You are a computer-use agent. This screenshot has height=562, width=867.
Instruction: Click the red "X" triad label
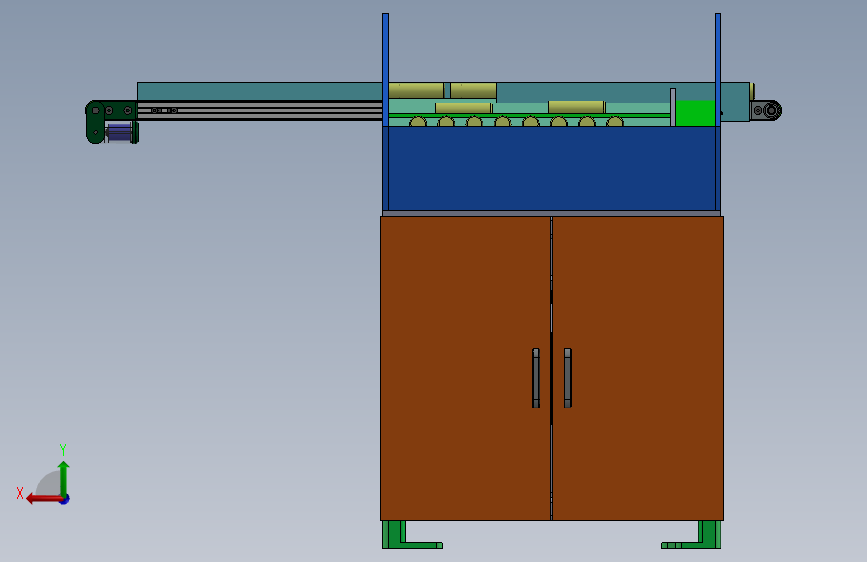point(20,493)
